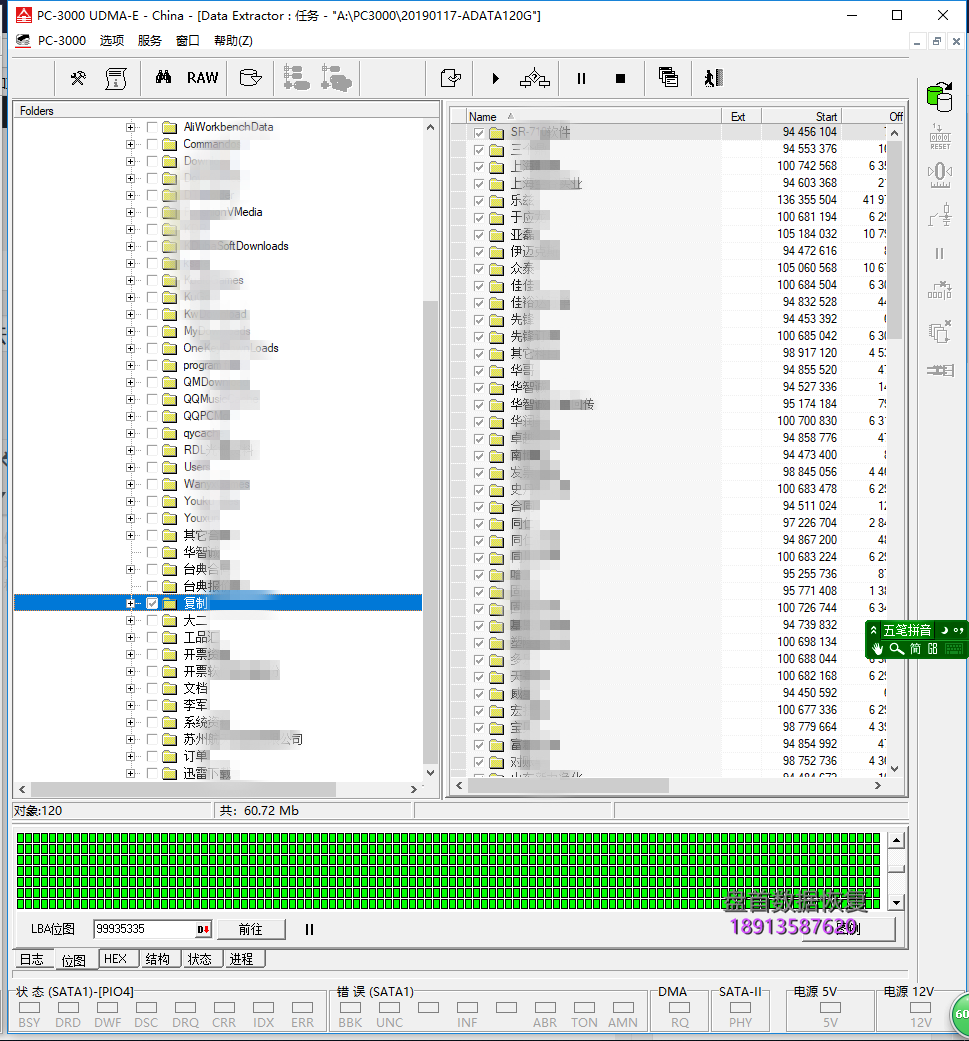969x1041 pixels.
Task: Tick the checkbox beside the 乐 folder entry
Action: click(478, 199)
